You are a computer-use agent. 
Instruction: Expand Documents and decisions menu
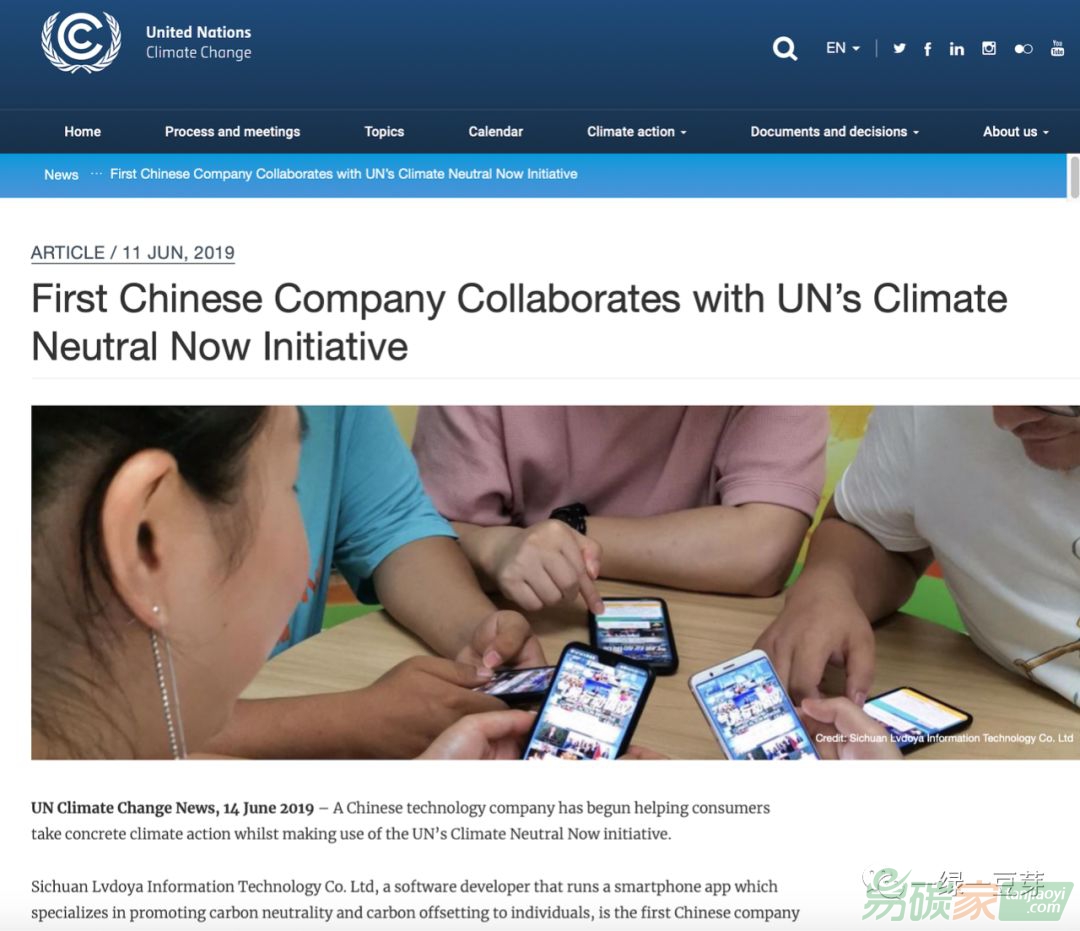(x=835, y=132)
